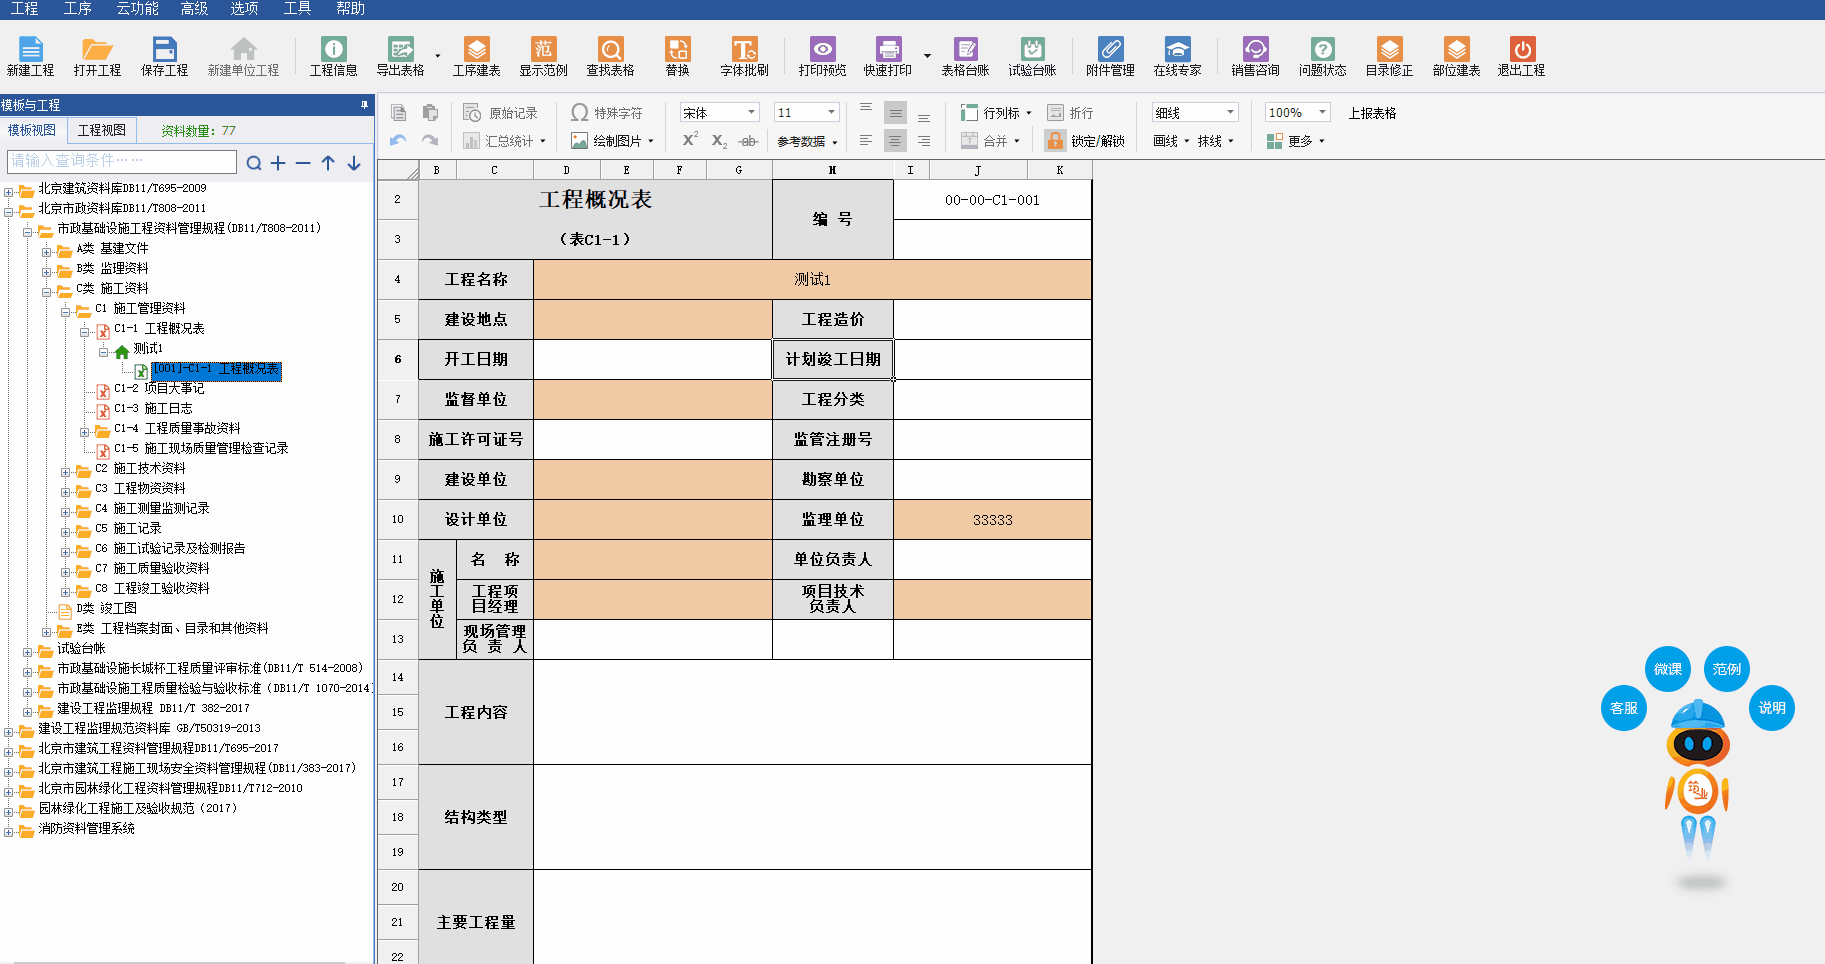This screenshot has height=964, width=1825.
Task: Open the 100% zoom level dropdown
Action: click(1322, 113)
